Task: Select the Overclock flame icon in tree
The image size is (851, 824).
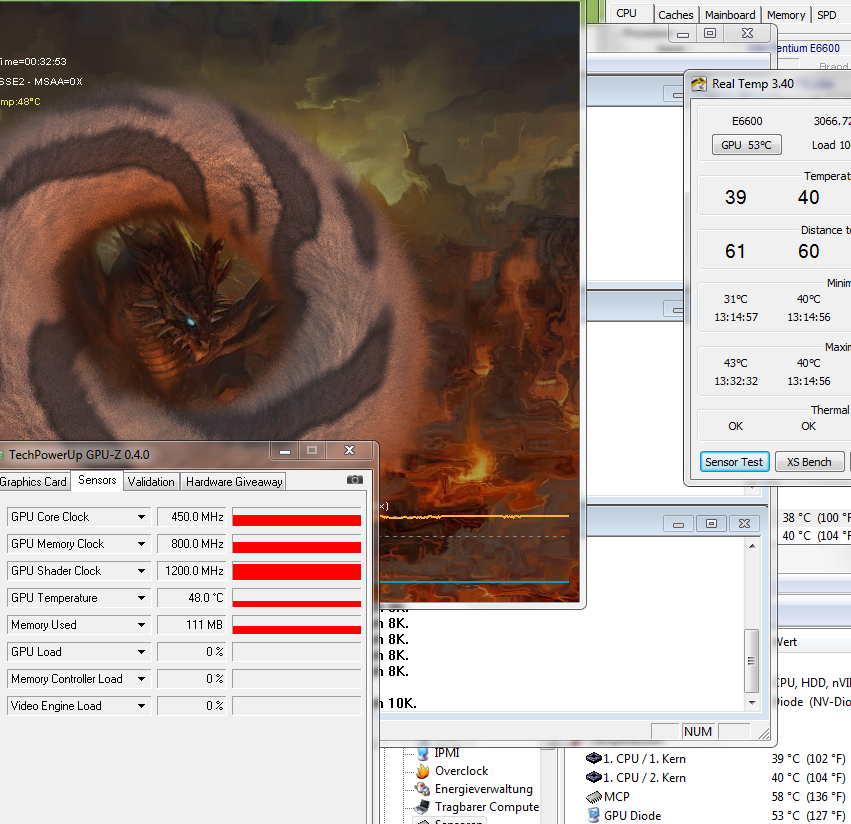Action: pos(423,771)
